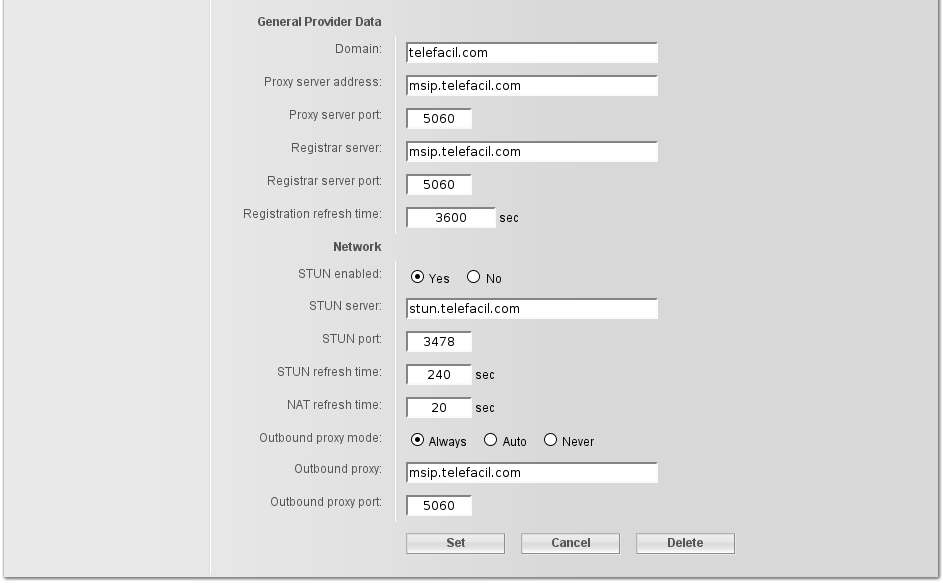943x583 pixels.
Task: Select Yes for STUN enabled
Action: 418,278
